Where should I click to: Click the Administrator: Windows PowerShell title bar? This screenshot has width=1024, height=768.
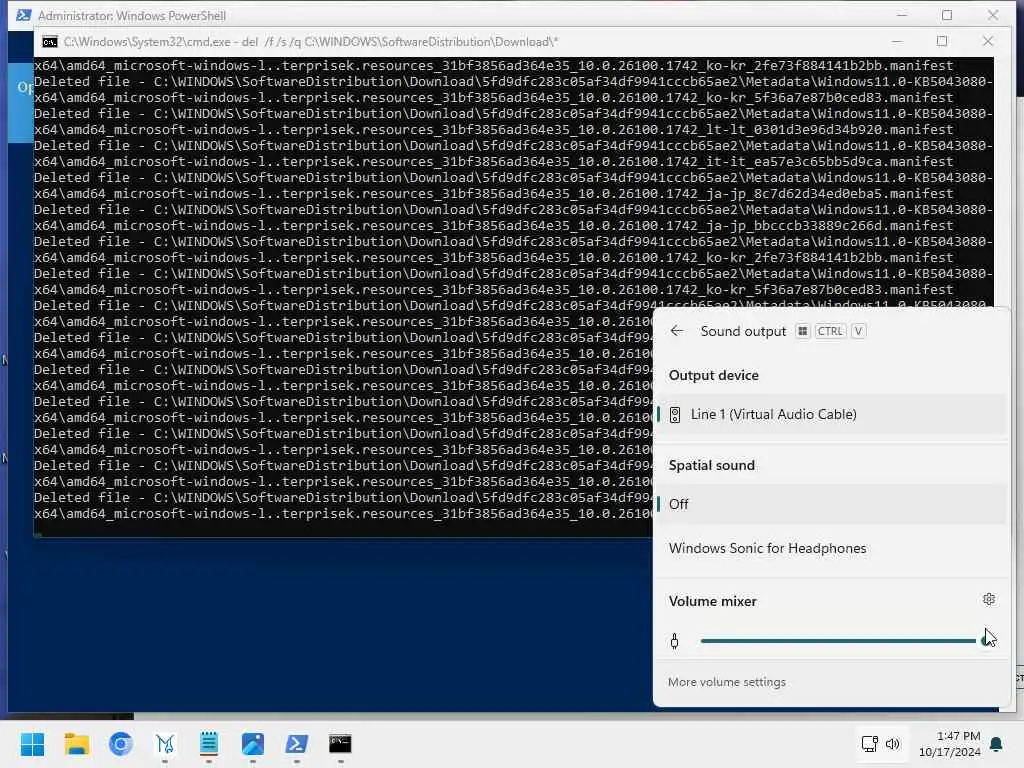point(132,16)
